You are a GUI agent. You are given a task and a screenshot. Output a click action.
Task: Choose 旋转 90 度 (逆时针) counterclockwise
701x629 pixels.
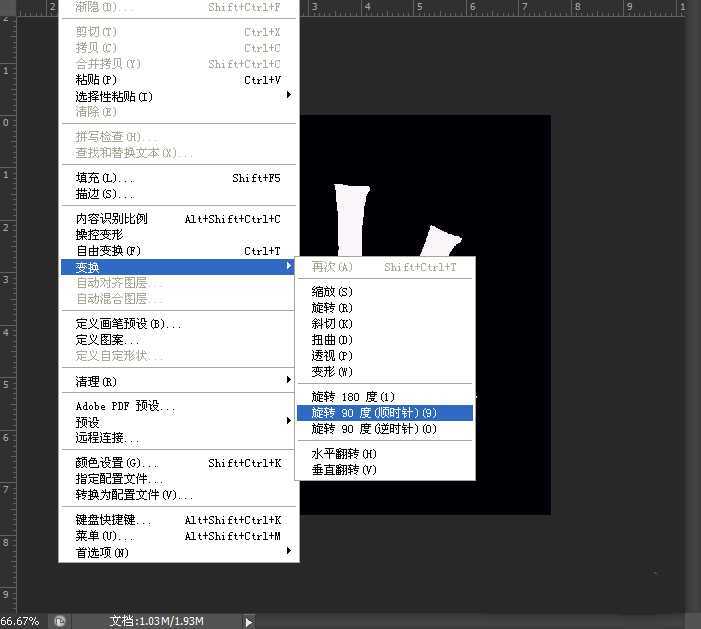[x=374, y=429]
